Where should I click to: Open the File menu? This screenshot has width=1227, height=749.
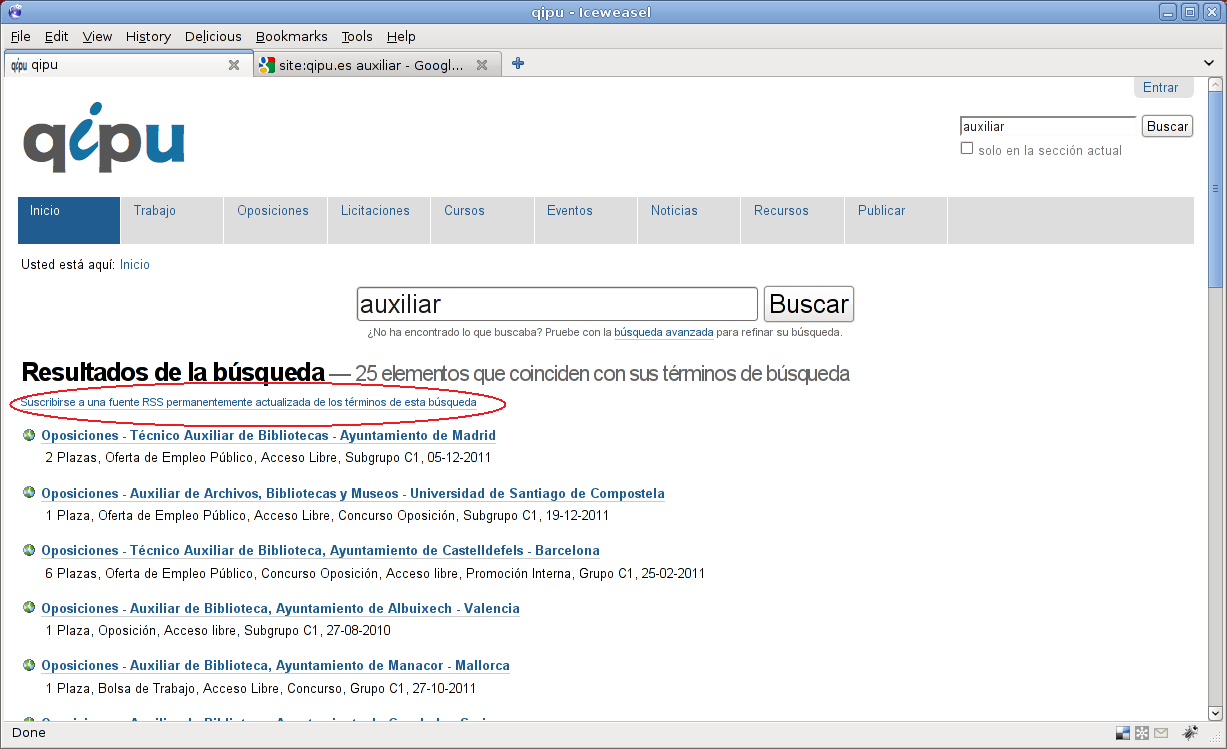(x=20, y=36)
